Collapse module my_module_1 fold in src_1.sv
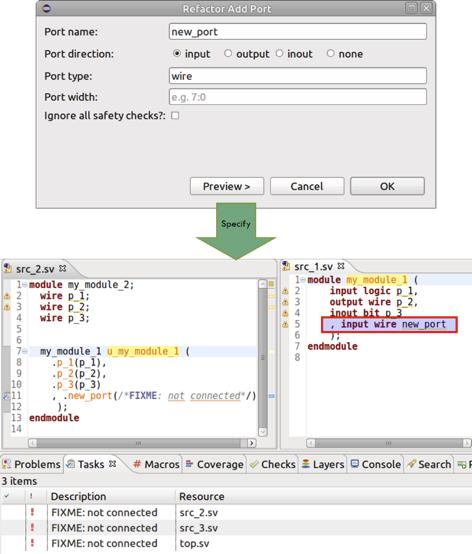472x554 pixels. point(303,279)
